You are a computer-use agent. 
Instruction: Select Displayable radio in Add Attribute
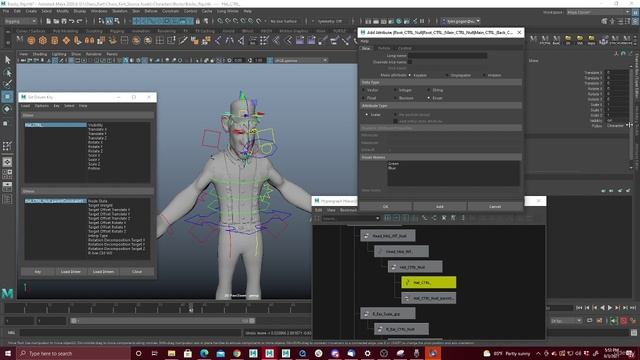[447, 75]
